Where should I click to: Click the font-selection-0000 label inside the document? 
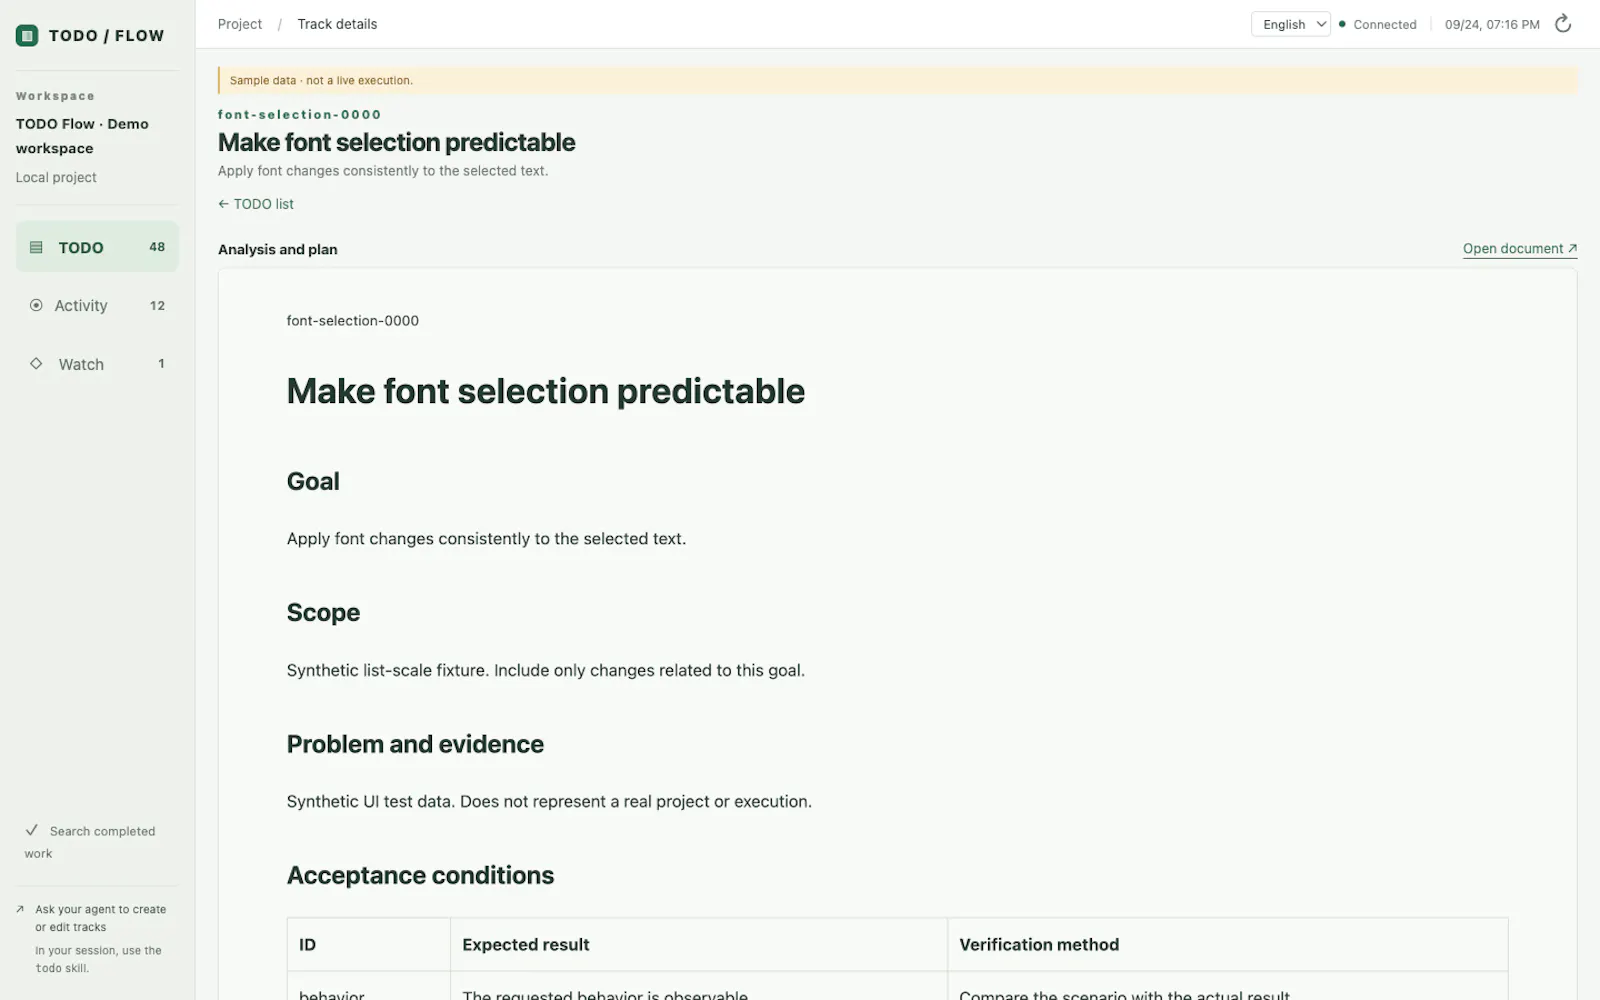point(353,320)
